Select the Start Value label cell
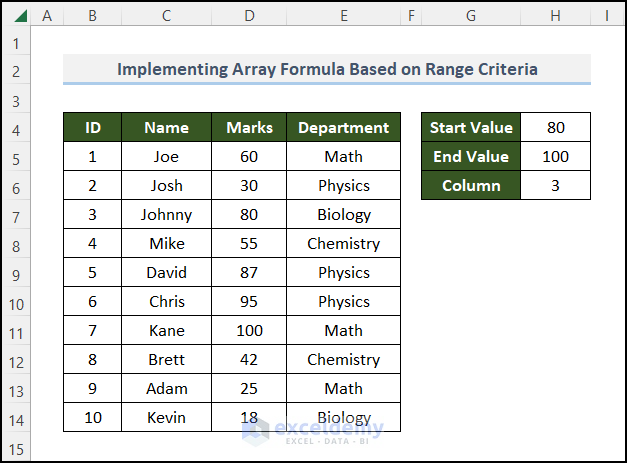This screenshot has height=463, width=627. coord(470,128)
